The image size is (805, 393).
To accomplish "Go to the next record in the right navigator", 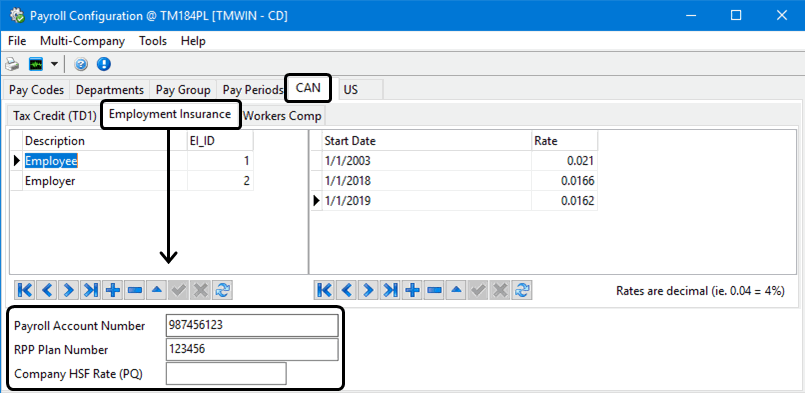I will pyautogui.click(x=368, y=290).
